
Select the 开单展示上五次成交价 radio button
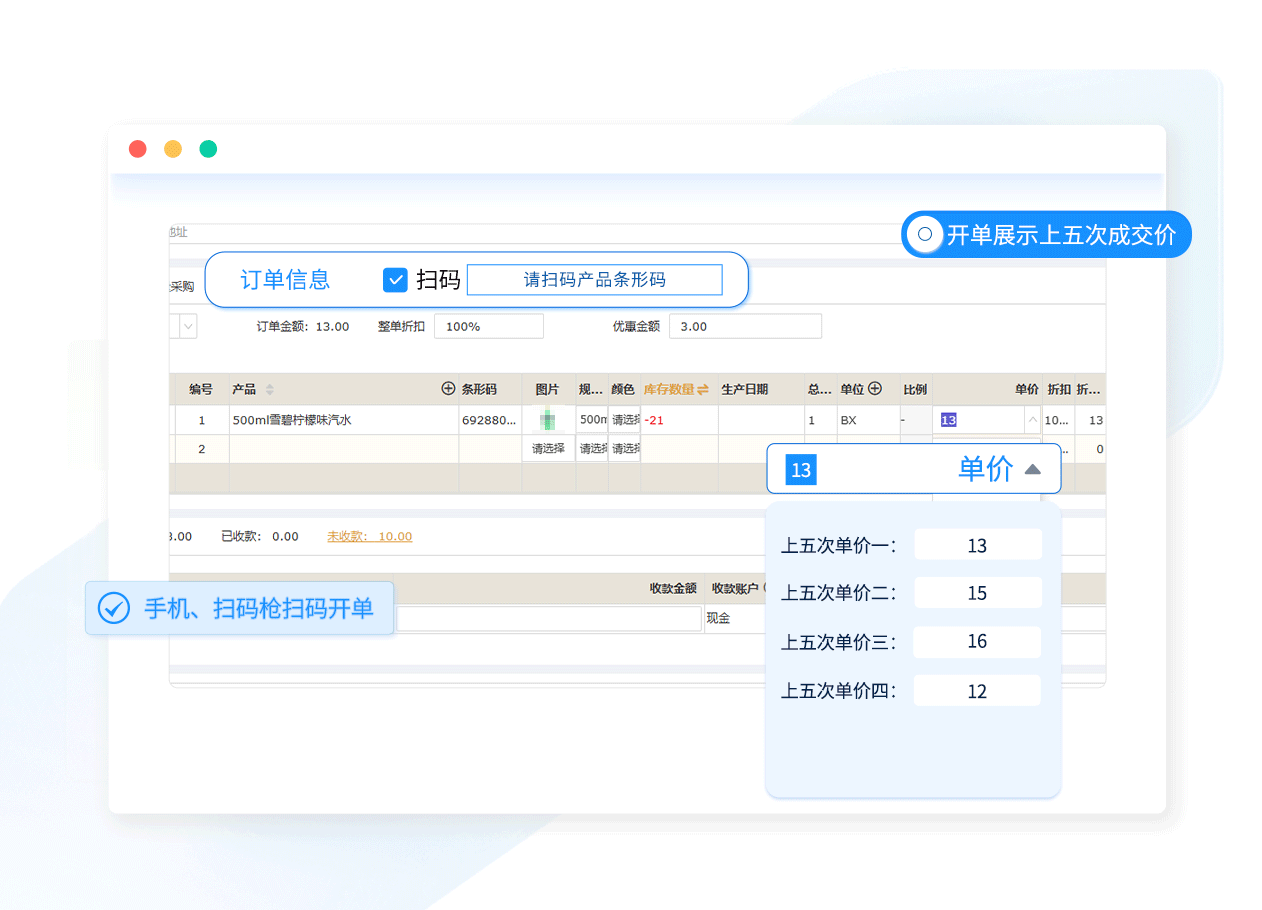[925, 235]
